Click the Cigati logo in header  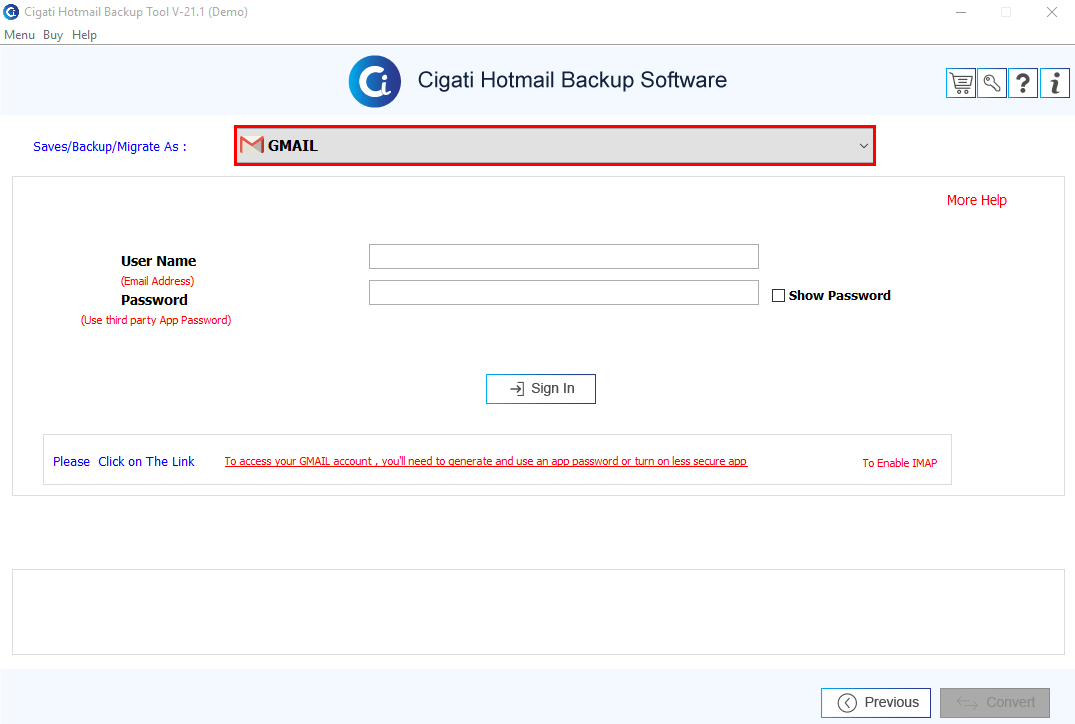pos(374,81)
